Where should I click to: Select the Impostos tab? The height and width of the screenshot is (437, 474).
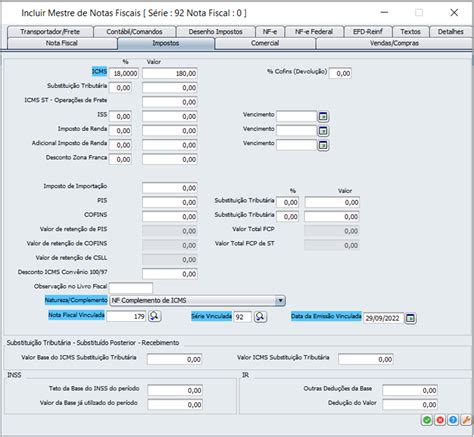coord(166,43)
